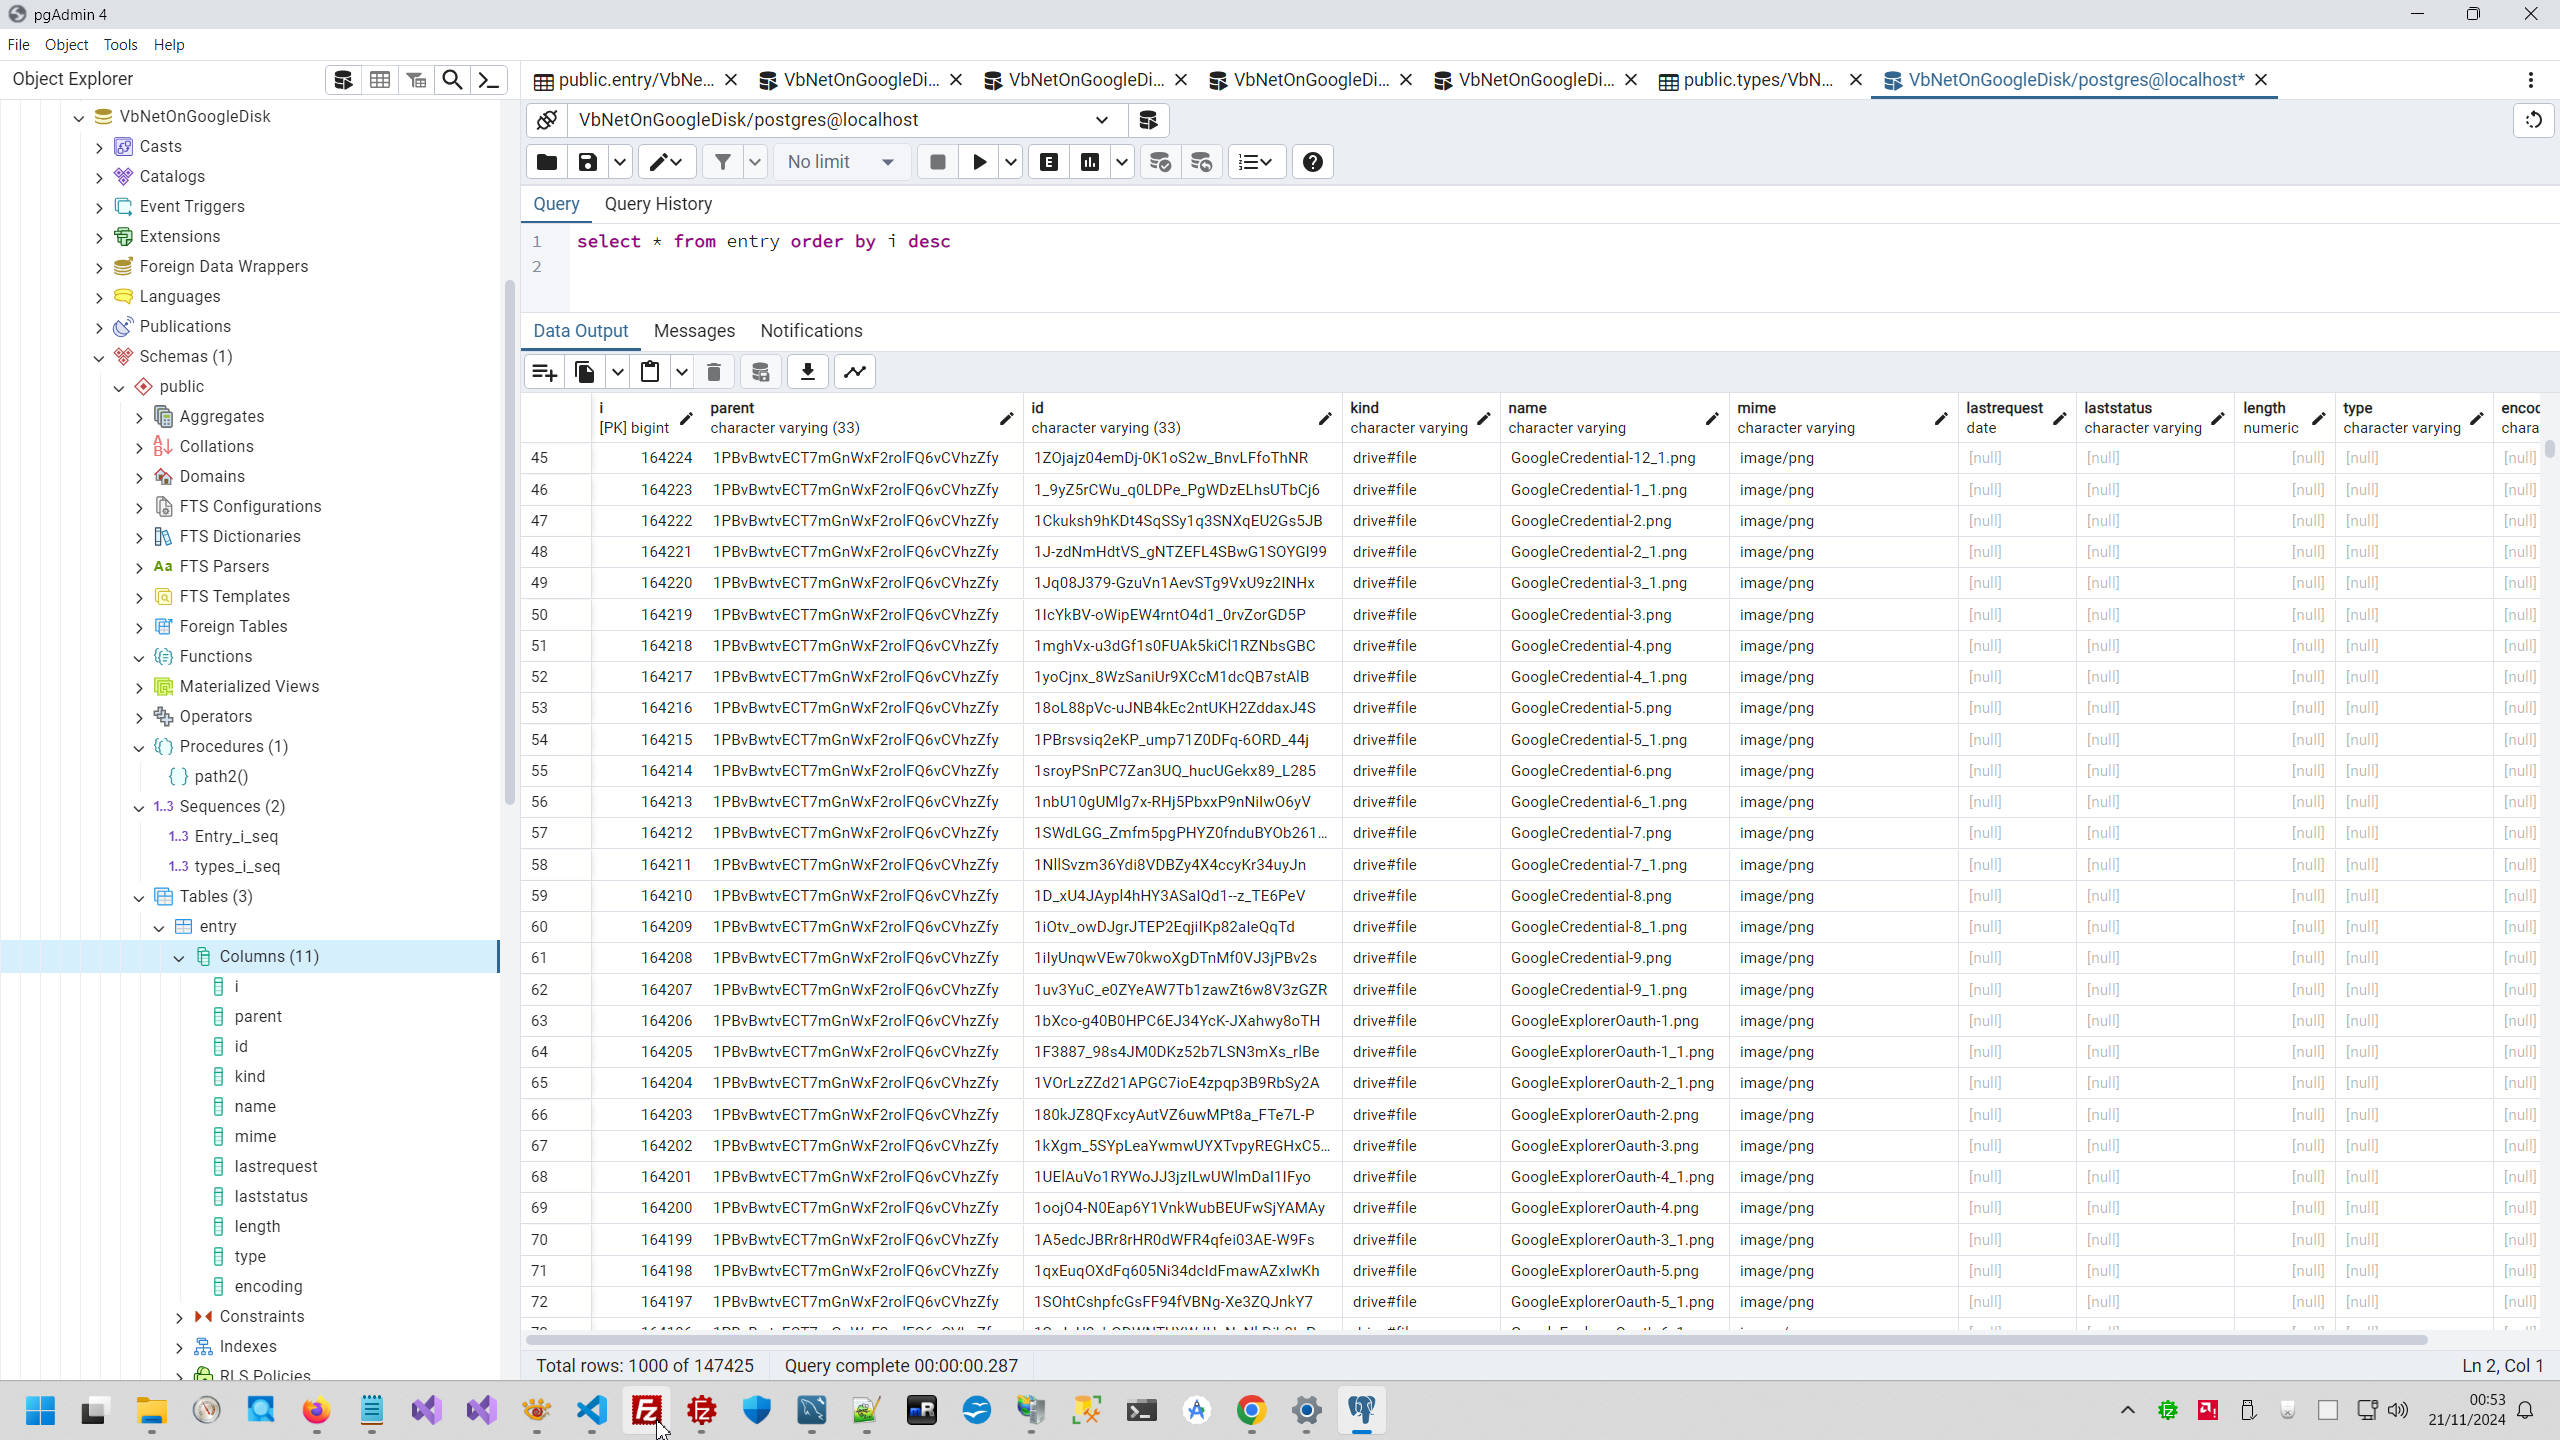Screen dimensions: 2560x1440
Task: Click the horizontal scrollbar under data grid
Action: 1476,1339
